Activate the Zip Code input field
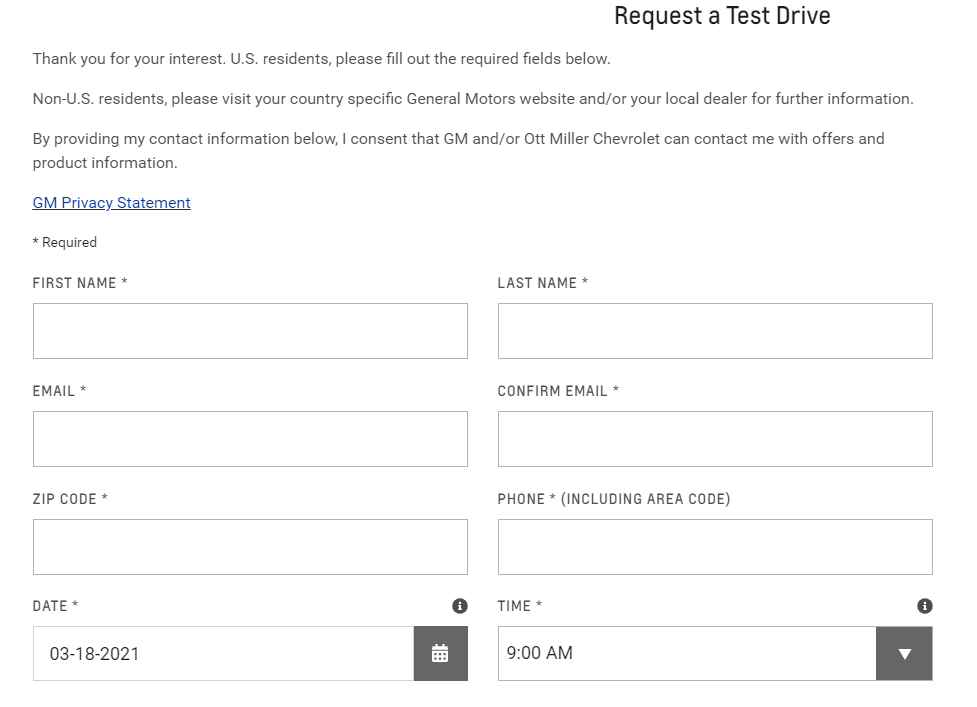 coord(250,547)
